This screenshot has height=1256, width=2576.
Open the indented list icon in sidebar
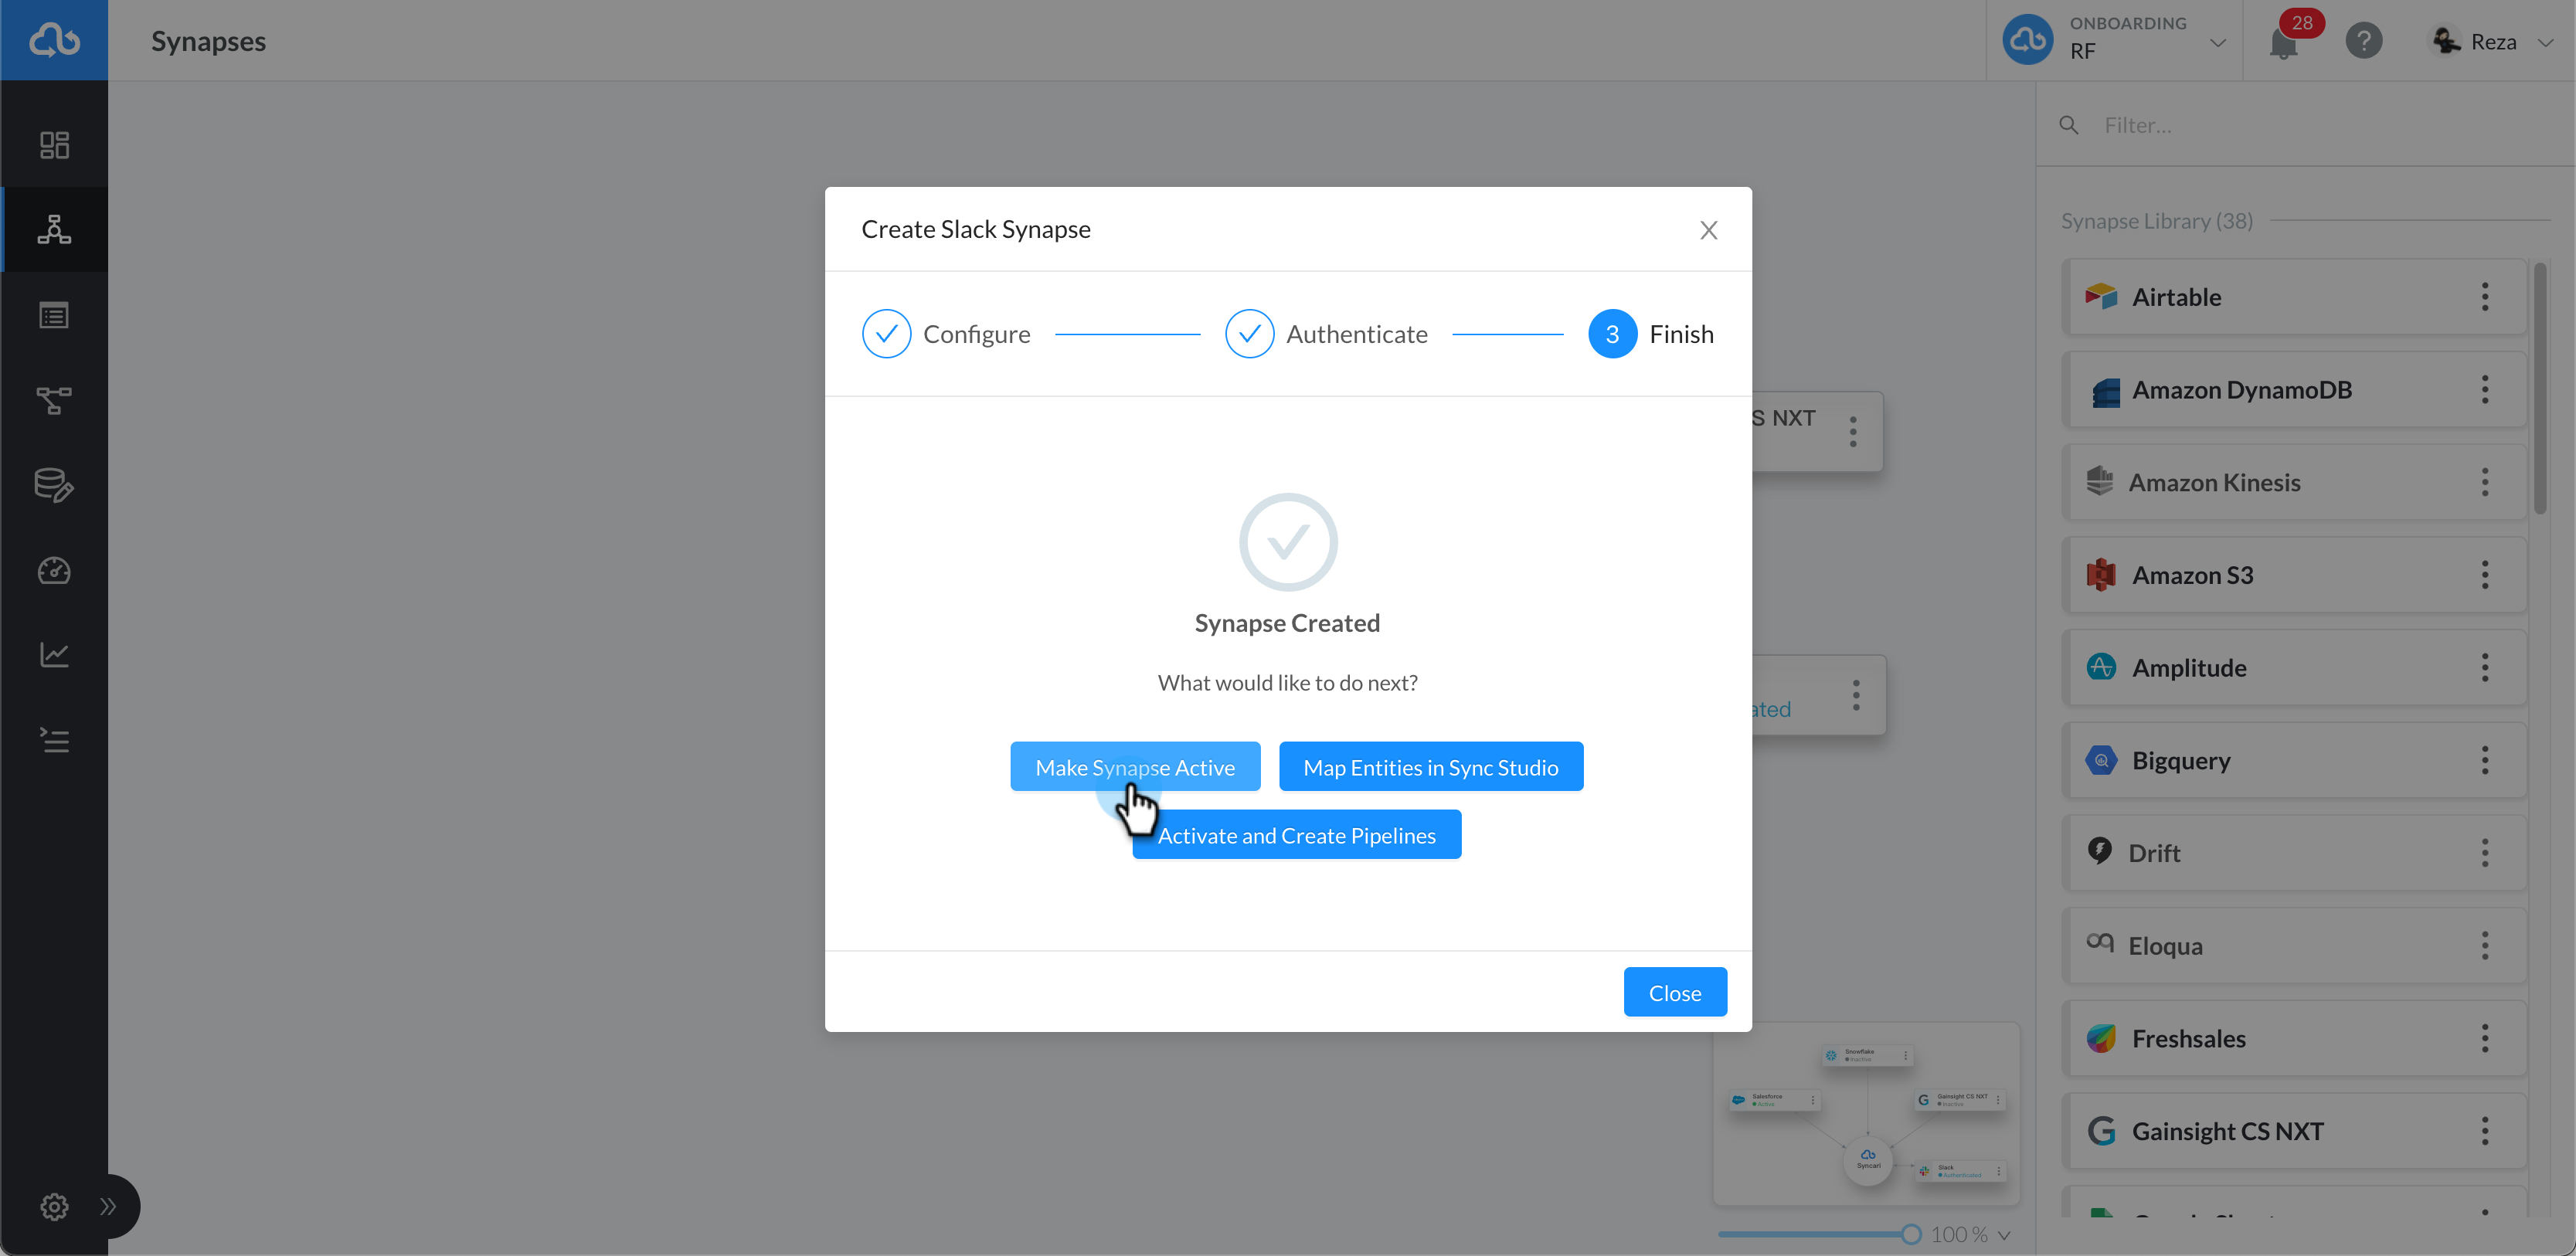tap(54, 740)
